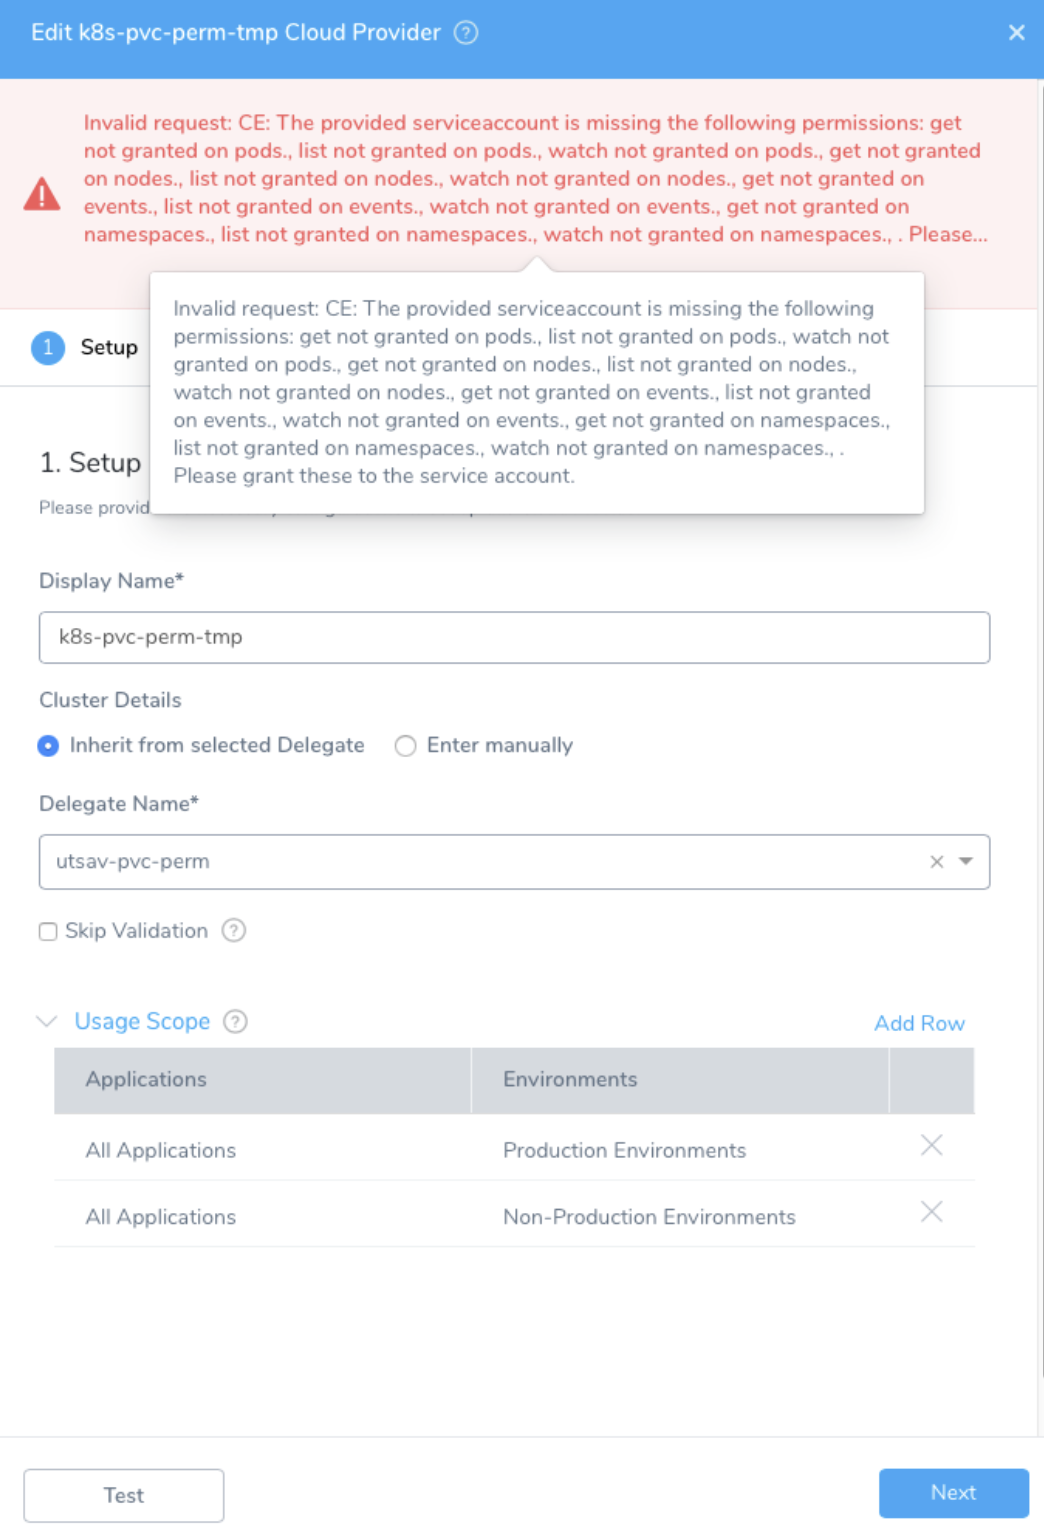Click the Add Row link

point(919,1023)
